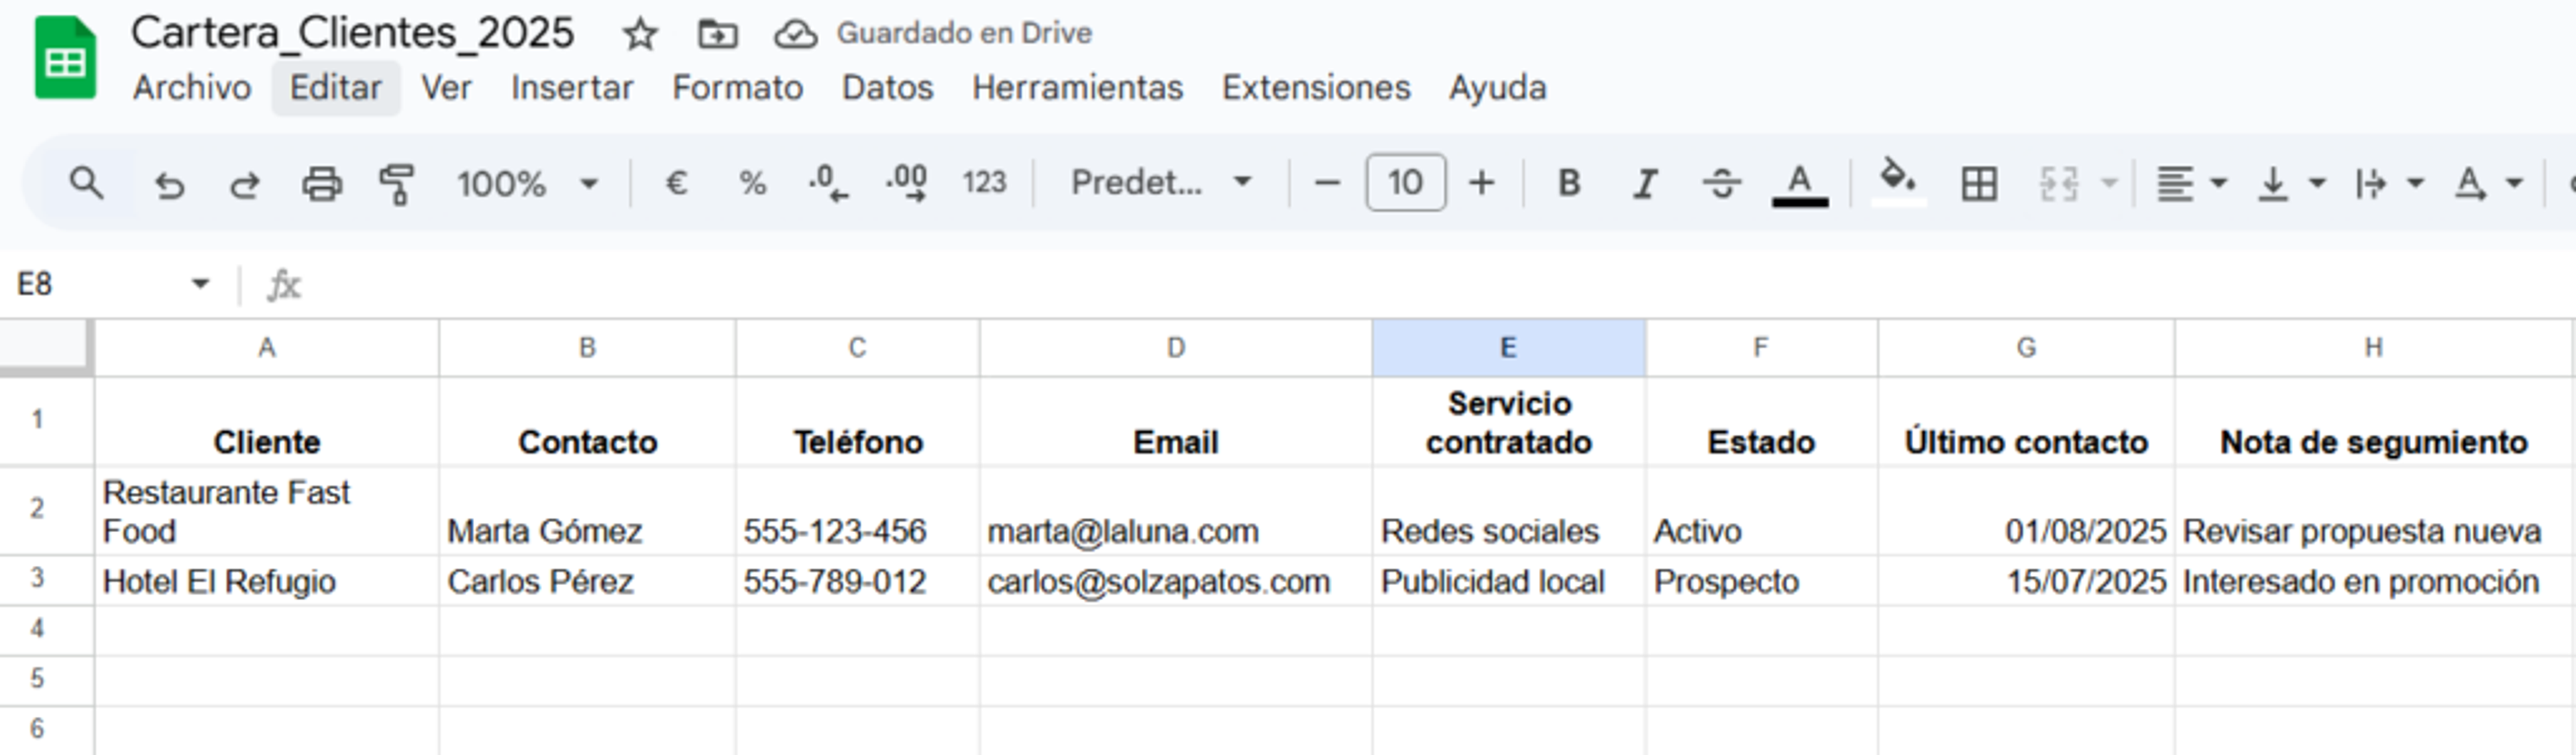Screen dimensions: 2576x755
Task: Decrease font size with minus button
Action: click(x=1326, y=183)
